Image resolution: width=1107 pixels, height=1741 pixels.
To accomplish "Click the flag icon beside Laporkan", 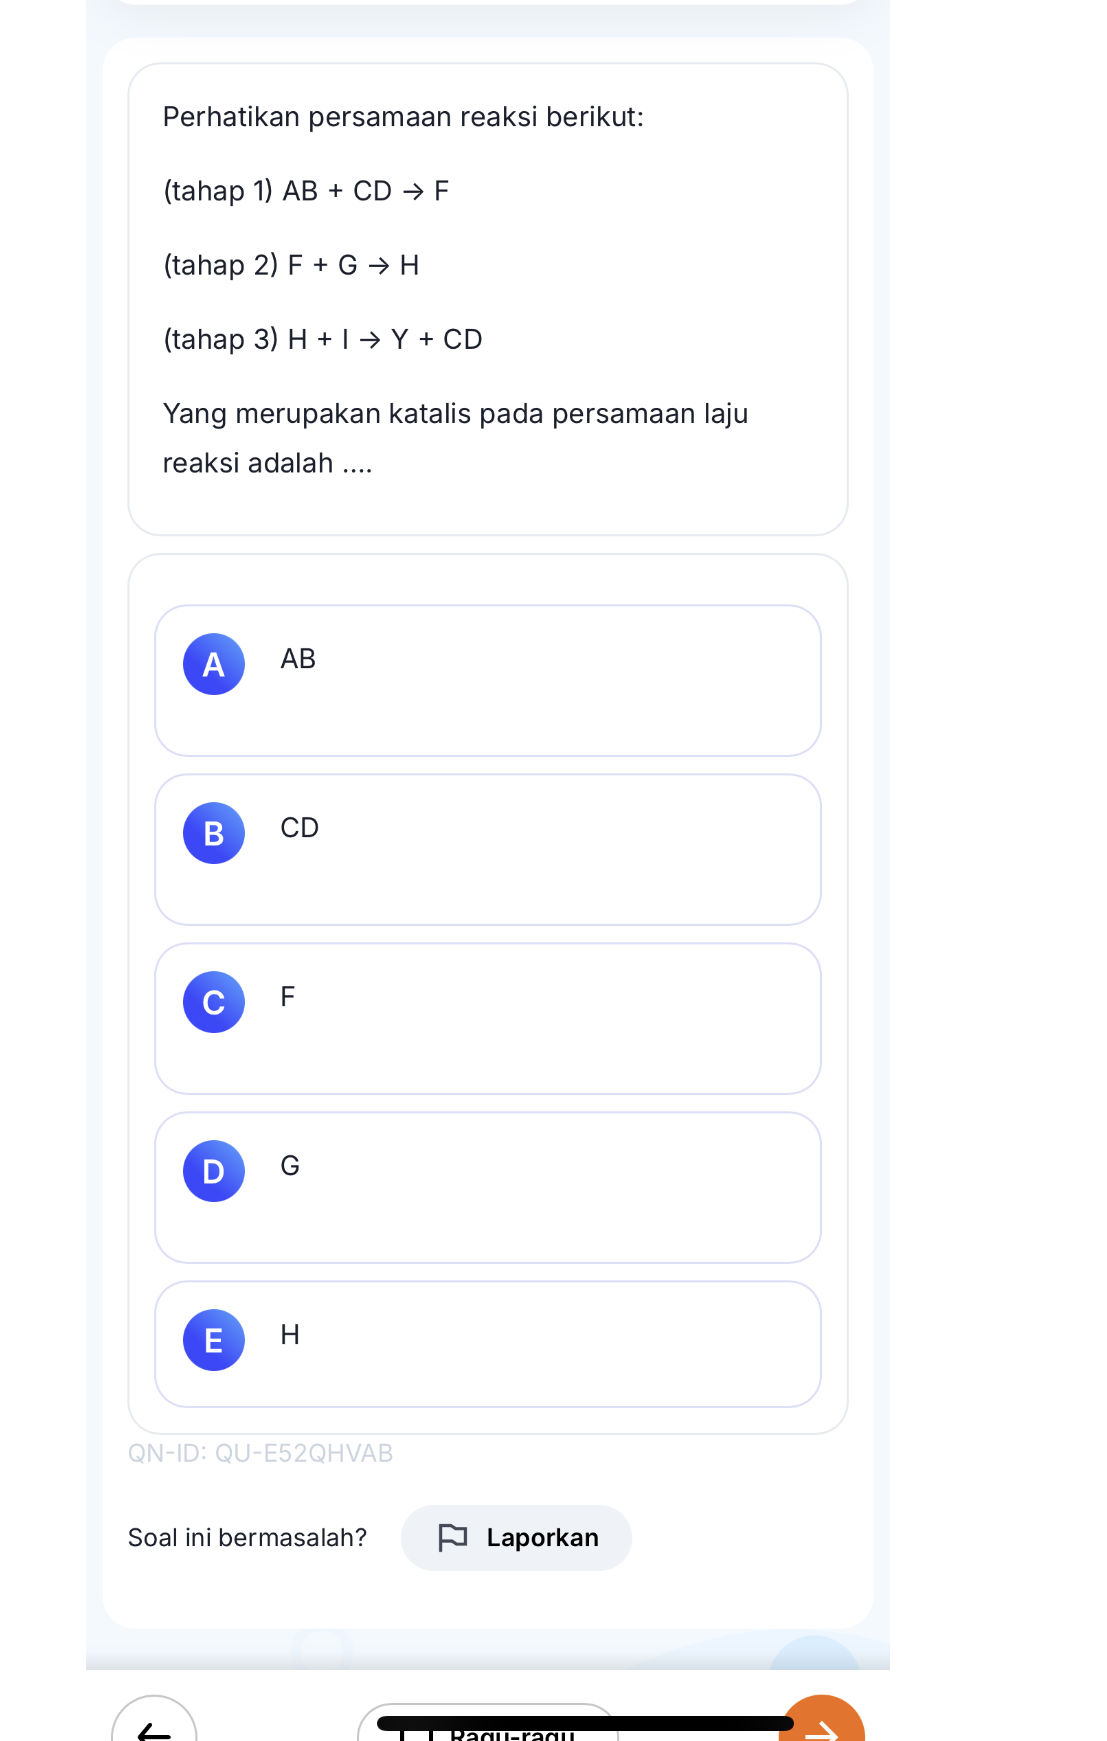I will pos(453,1537).
